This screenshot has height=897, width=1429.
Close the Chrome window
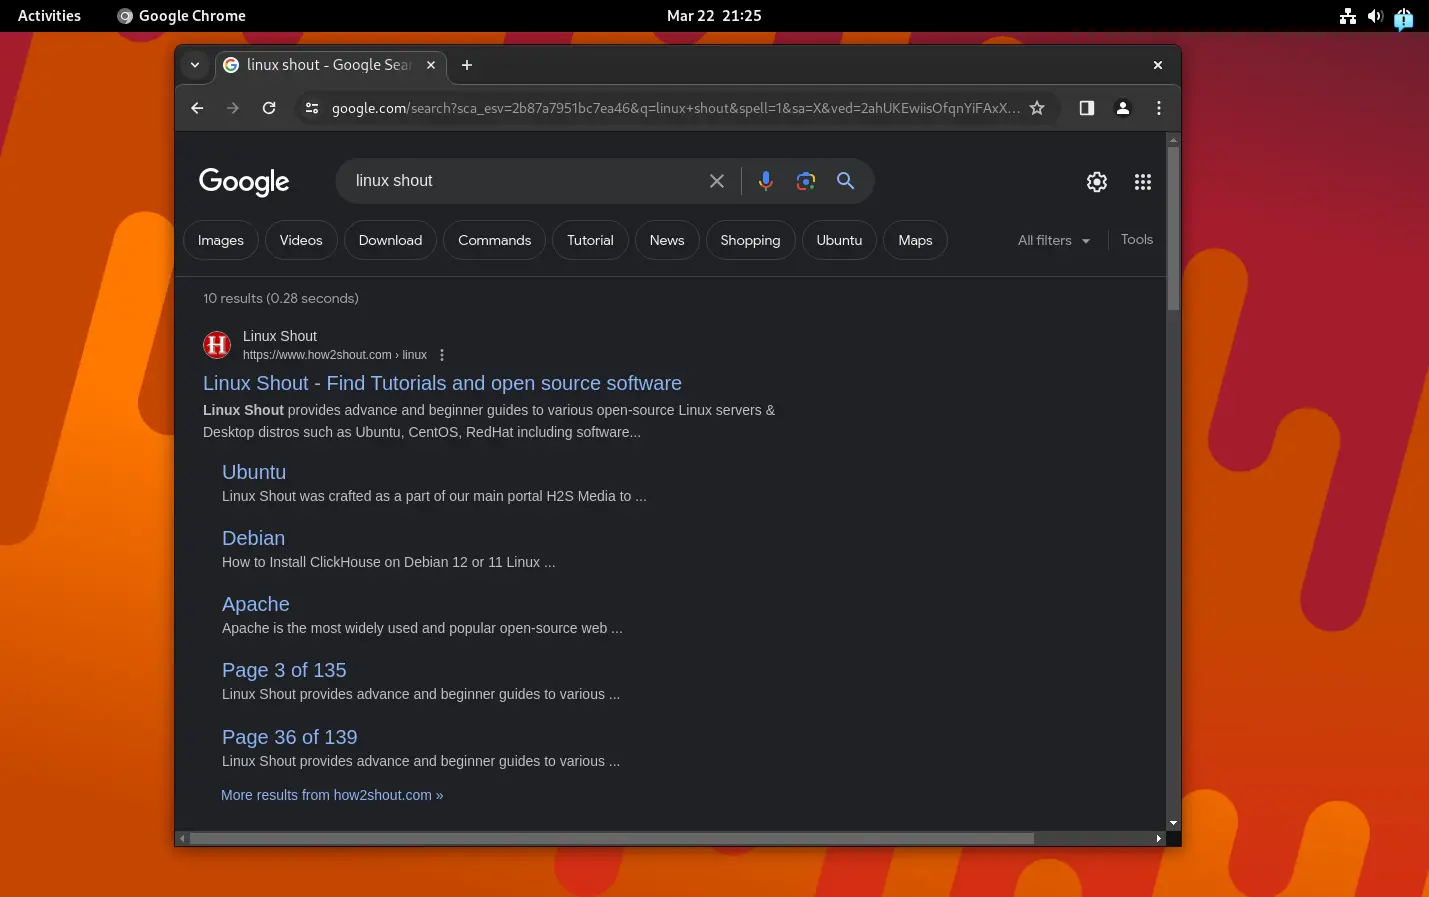point(1158,65)
